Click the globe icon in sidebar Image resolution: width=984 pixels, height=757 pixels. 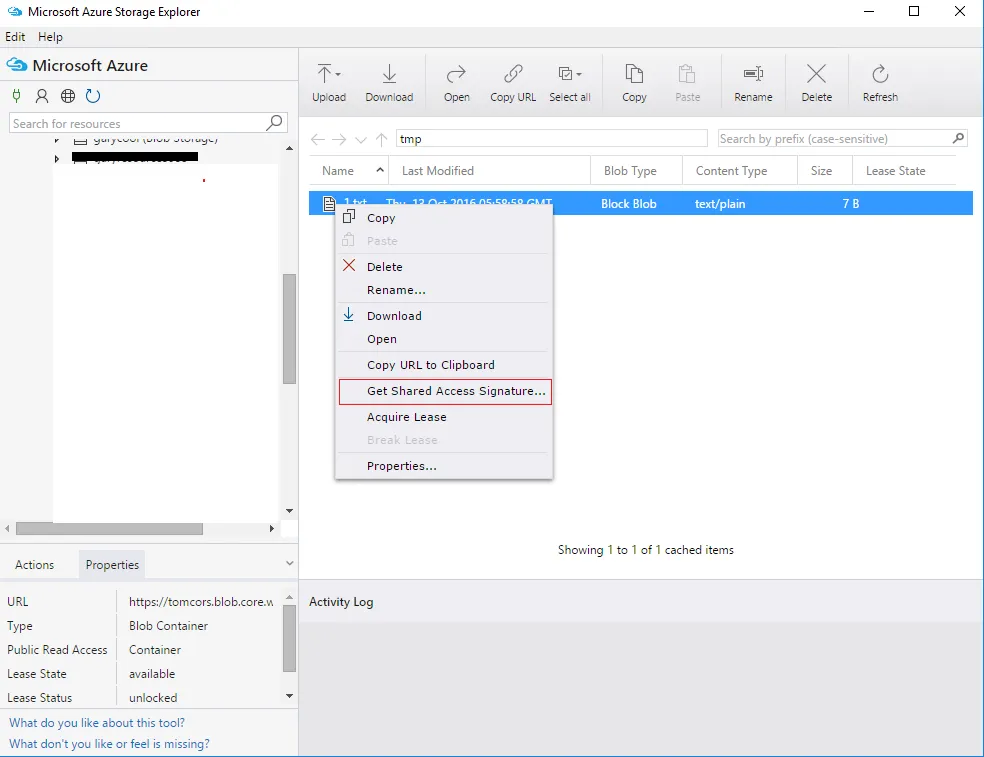point(68,96)
